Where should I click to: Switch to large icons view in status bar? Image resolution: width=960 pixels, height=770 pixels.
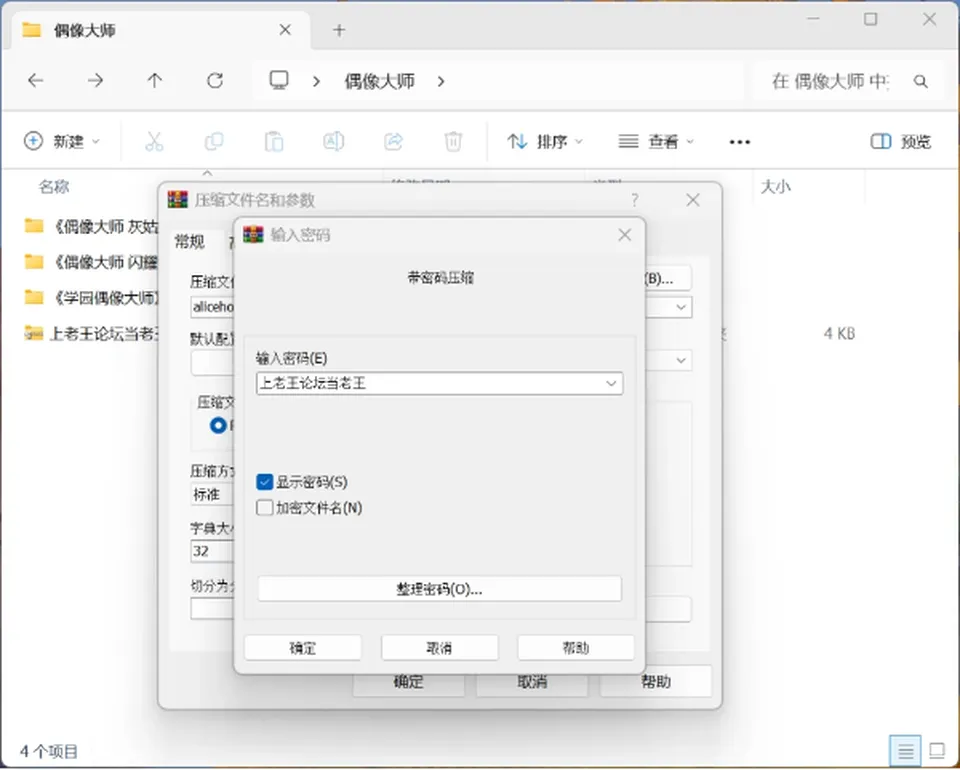click(x=937, y=750)
